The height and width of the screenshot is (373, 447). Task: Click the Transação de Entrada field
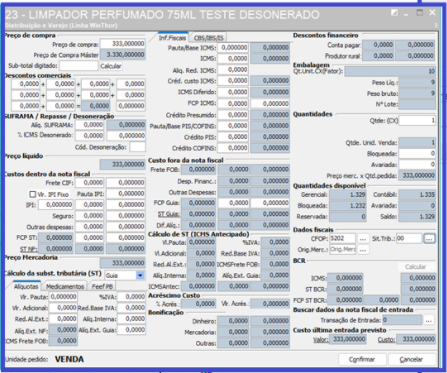click(402, 320)
